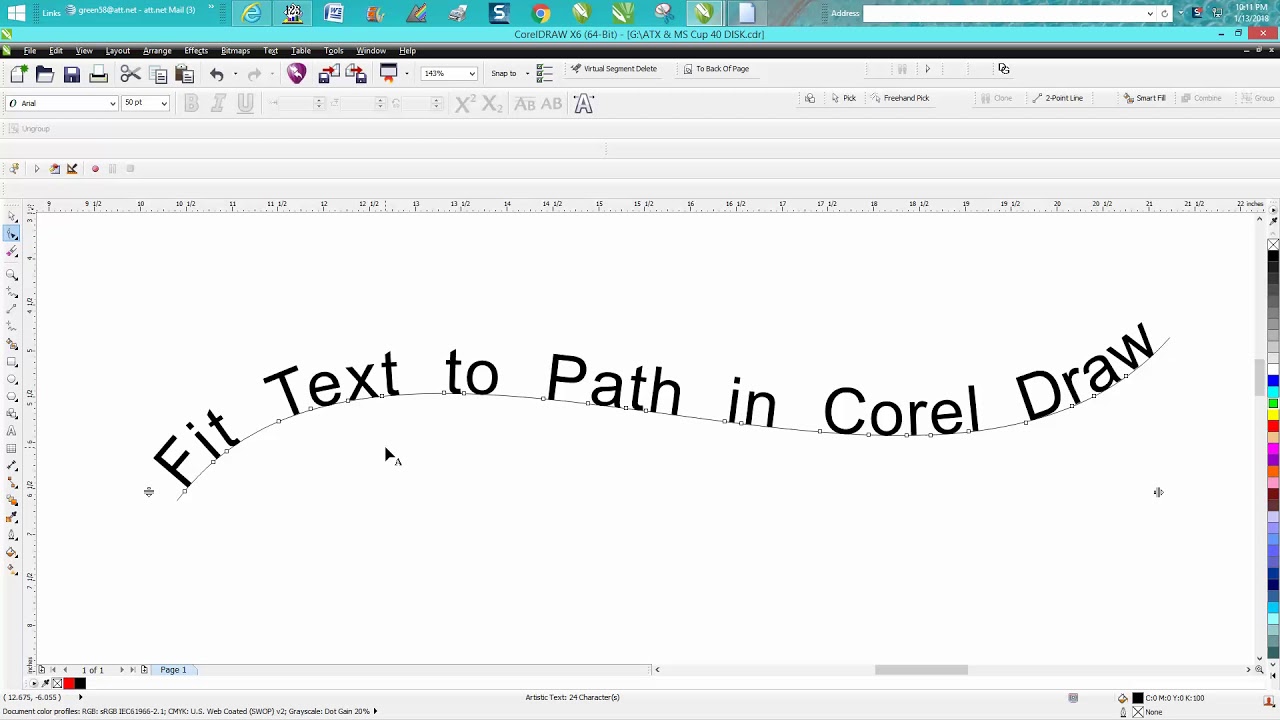Viewport: 1280px width, 720px height.
Task: Select the Shape tool in the toolbox
Action: 12,233
